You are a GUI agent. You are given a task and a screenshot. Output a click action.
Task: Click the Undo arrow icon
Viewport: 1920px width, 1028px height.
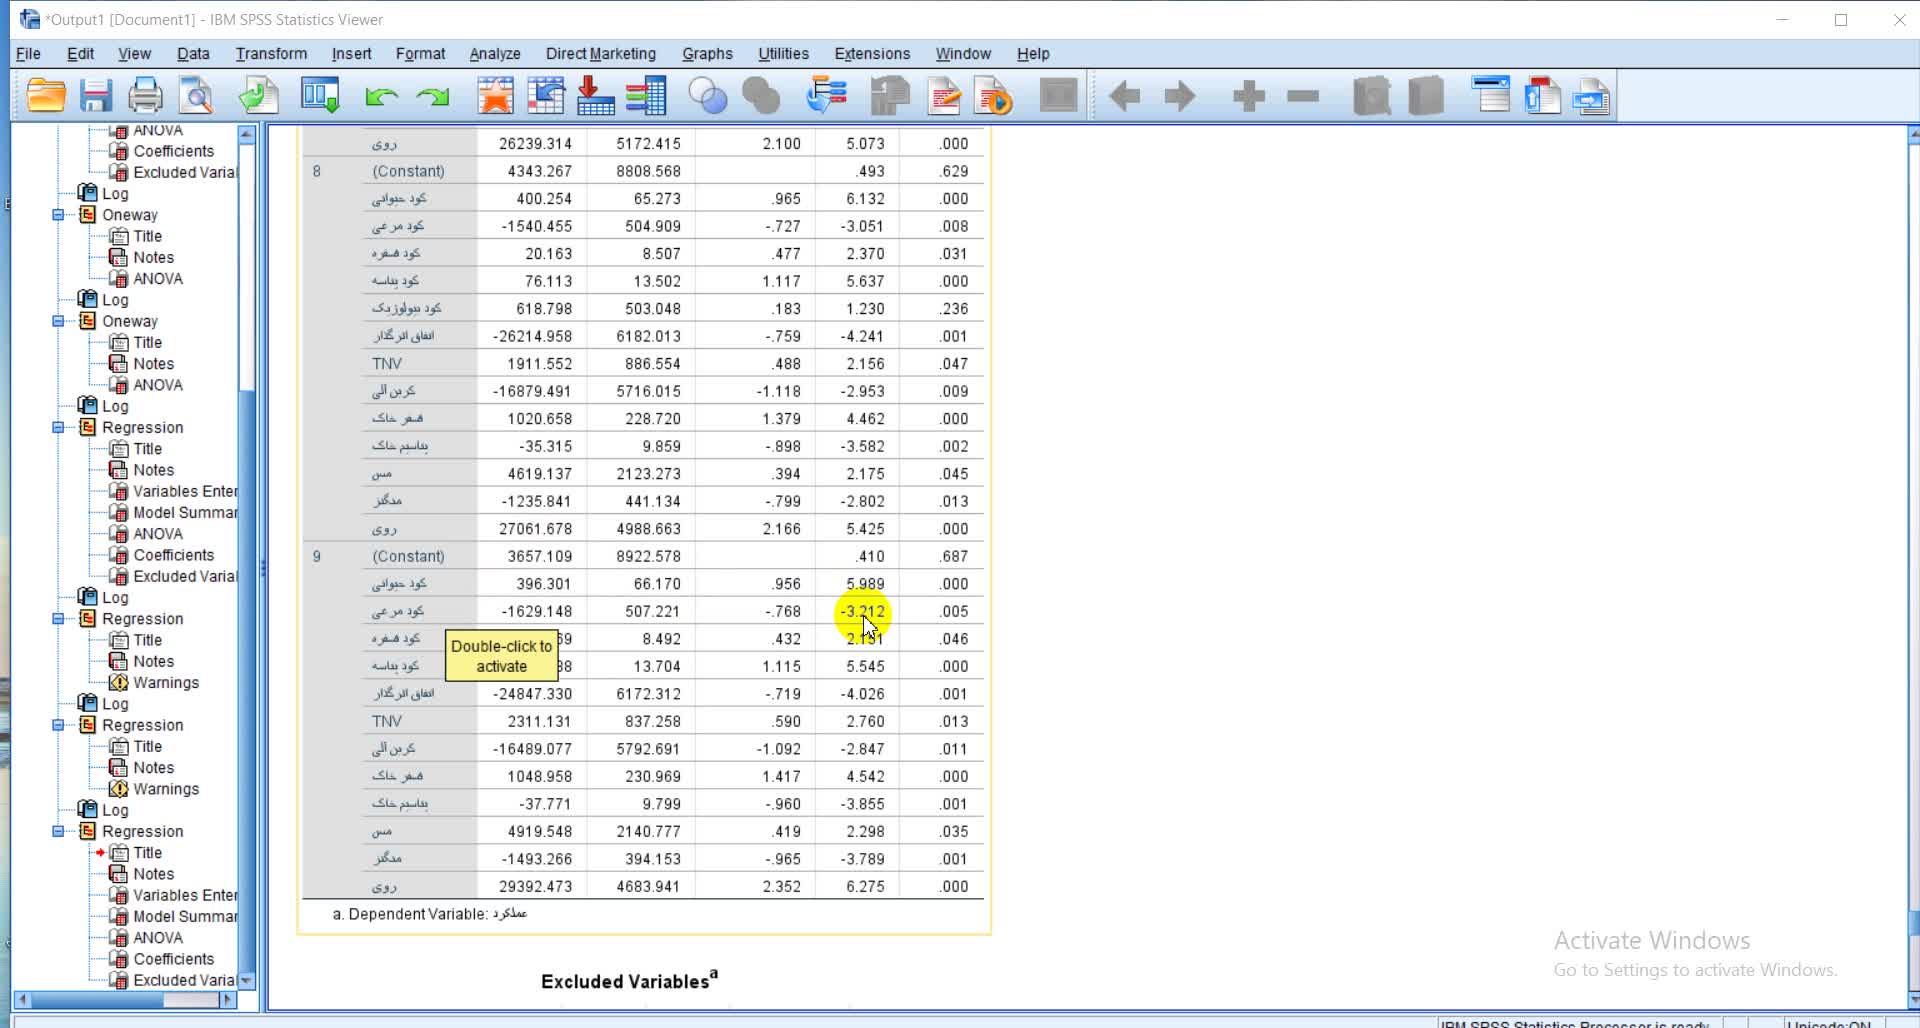pyautogui.click(x=381, y=96)
